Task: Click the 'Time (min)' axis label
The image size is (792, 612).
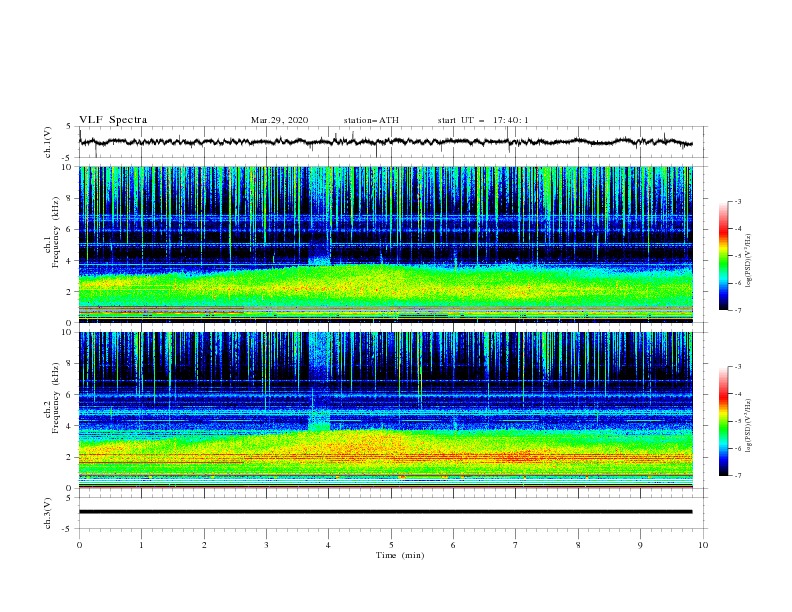Action: tap(400, 555)
